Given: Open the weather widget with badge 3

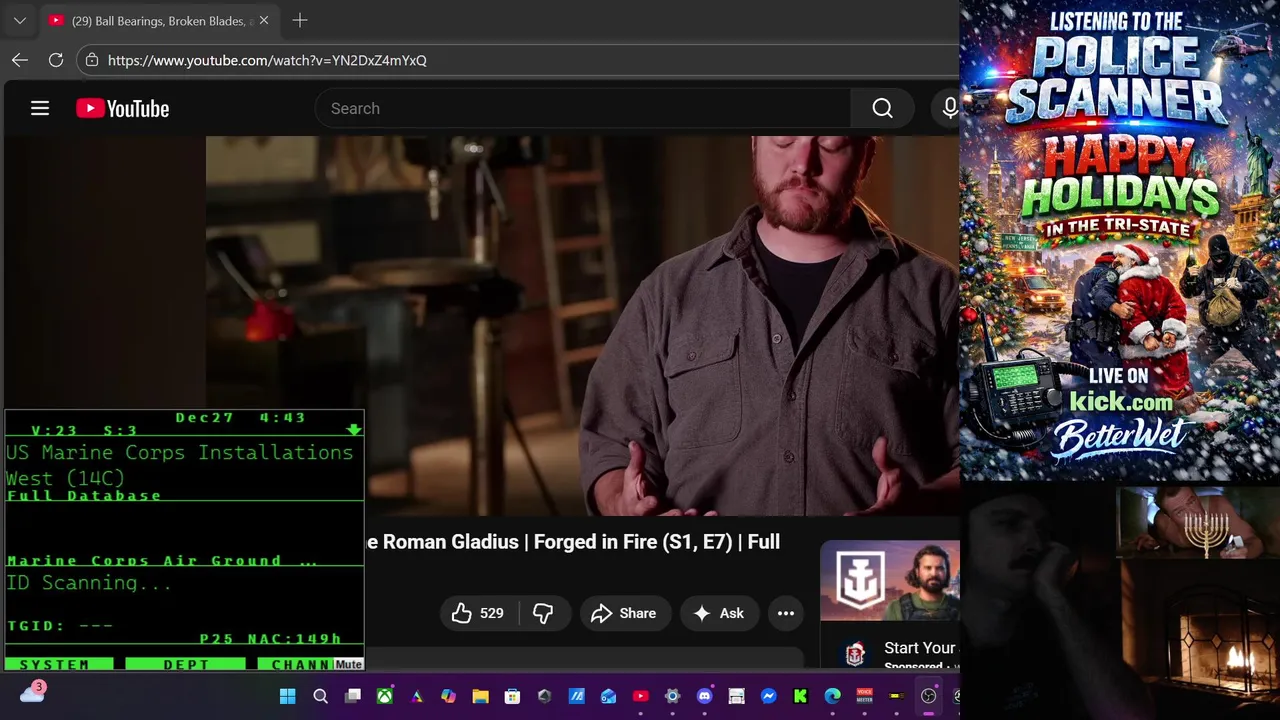Looking at the screenshot, I should click(32, 693).
